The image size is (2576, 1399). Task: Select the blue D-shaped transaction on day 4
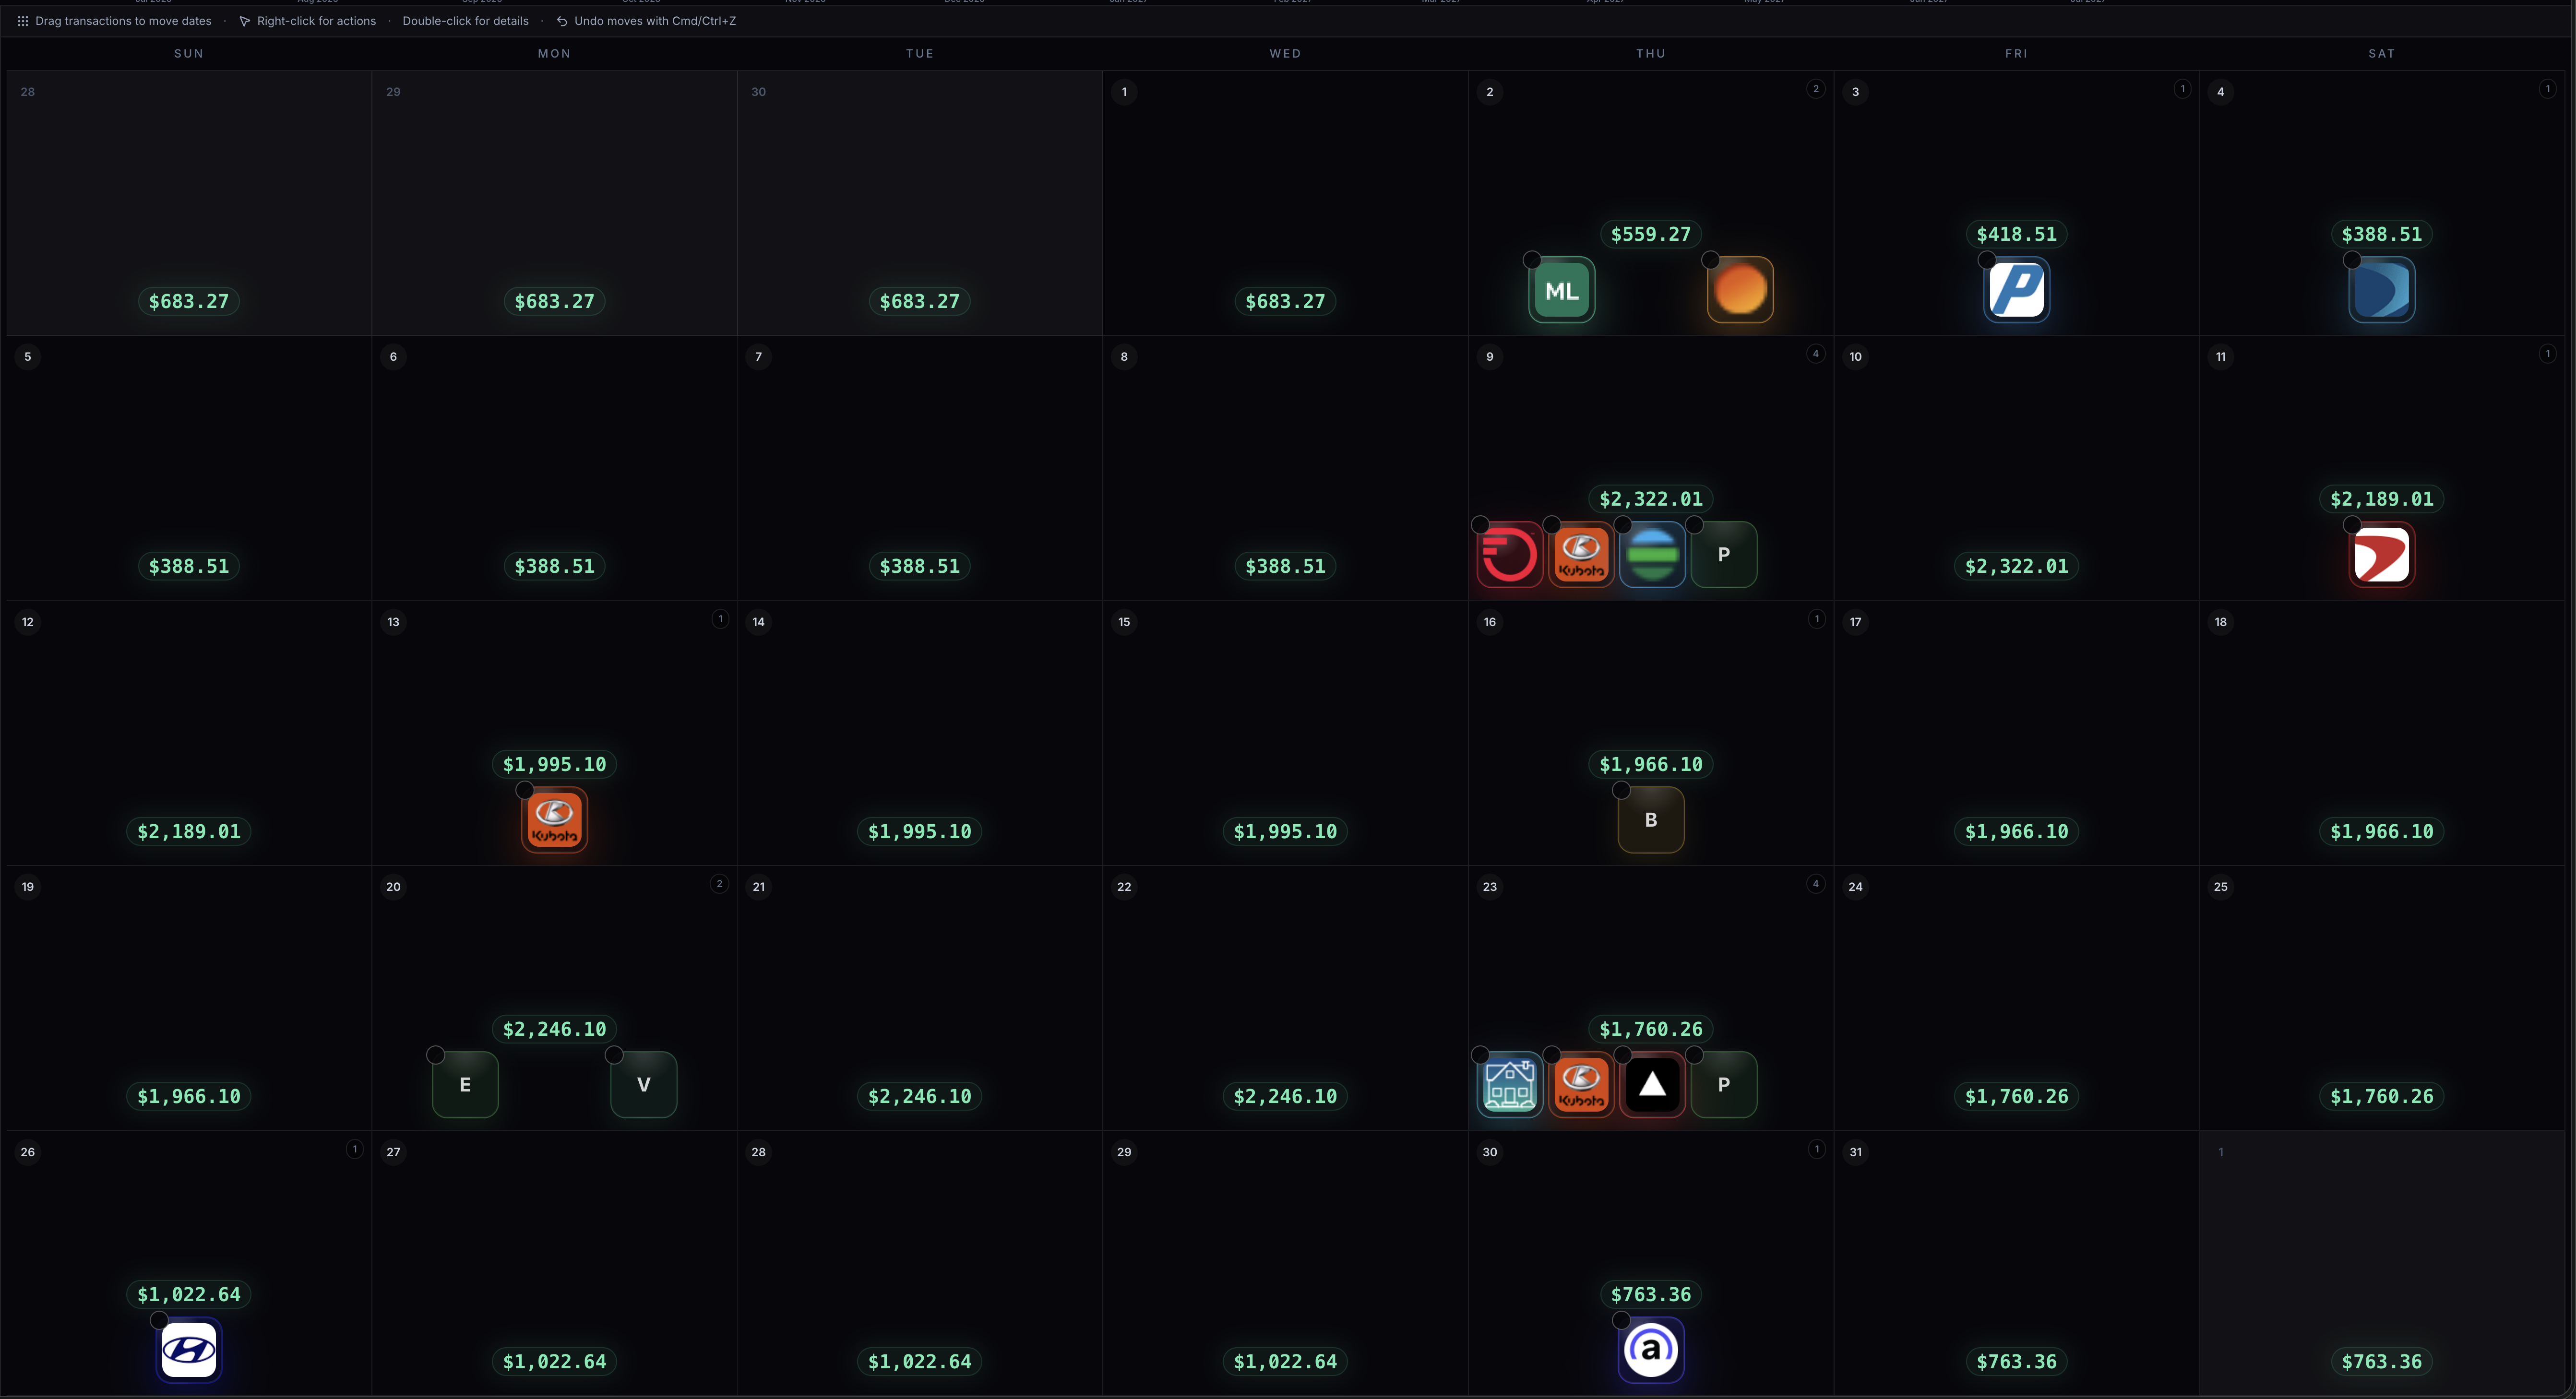(x=2381, y=290)
